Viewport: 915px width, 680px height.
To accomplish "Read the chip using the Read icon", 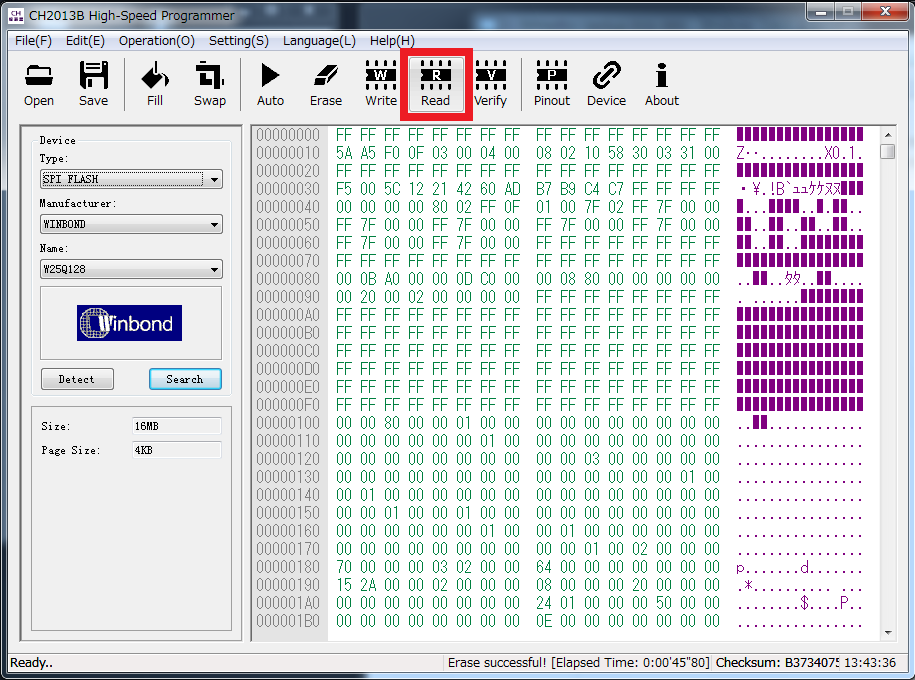I will (436, 84).
